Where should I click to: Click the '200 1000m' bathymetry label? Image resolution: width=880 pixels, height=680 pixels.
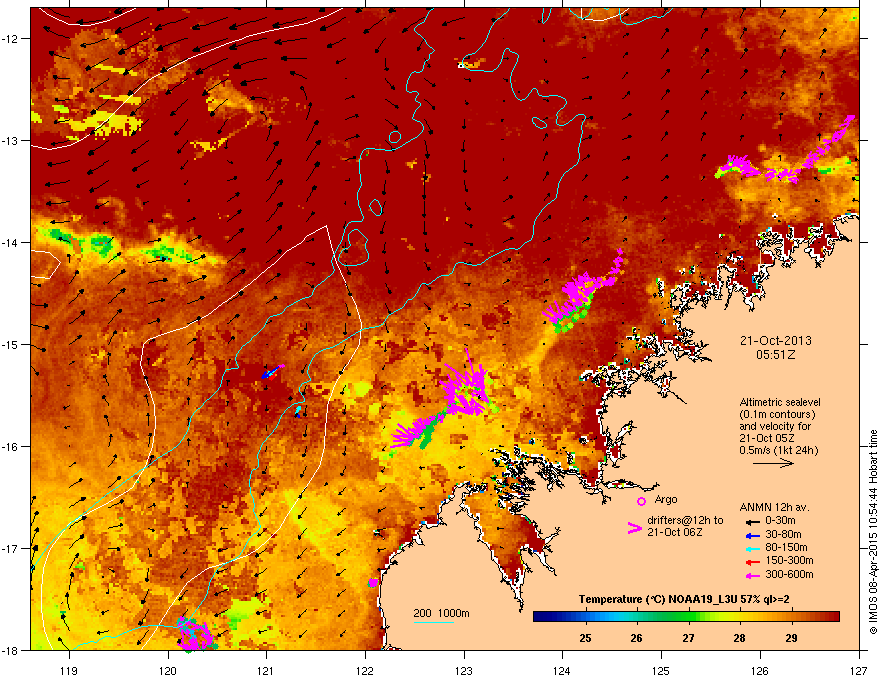[x=441, y=613]
